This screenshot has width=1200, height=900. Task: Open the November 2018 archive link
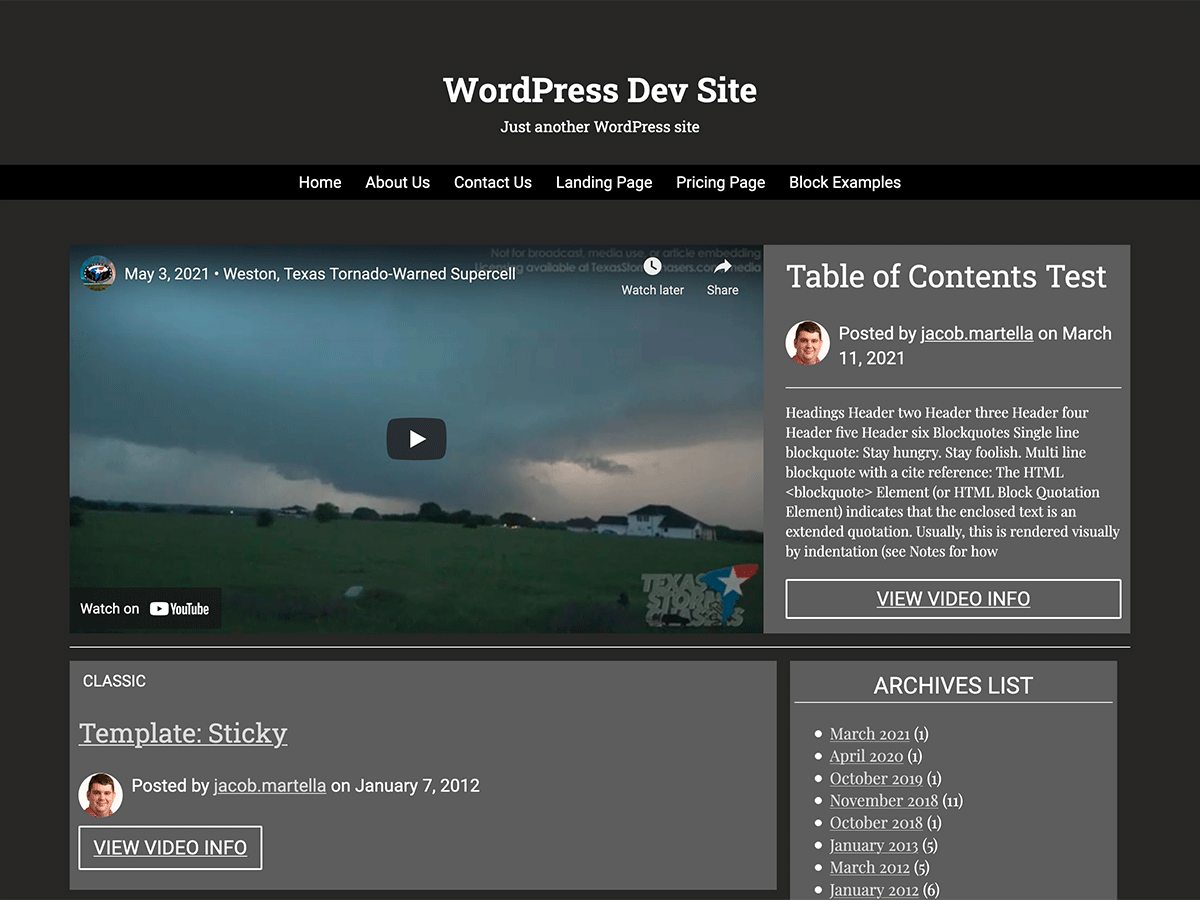[883, 800]
